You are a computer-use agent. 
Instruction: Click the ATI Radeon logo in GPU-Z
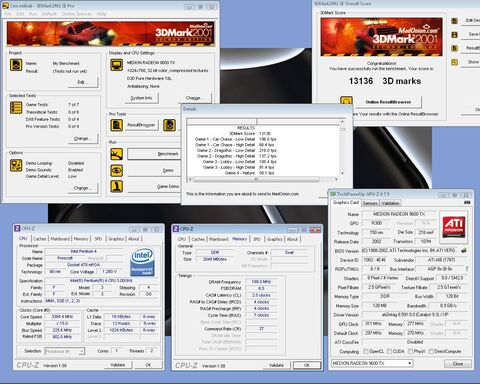point(454,226)
